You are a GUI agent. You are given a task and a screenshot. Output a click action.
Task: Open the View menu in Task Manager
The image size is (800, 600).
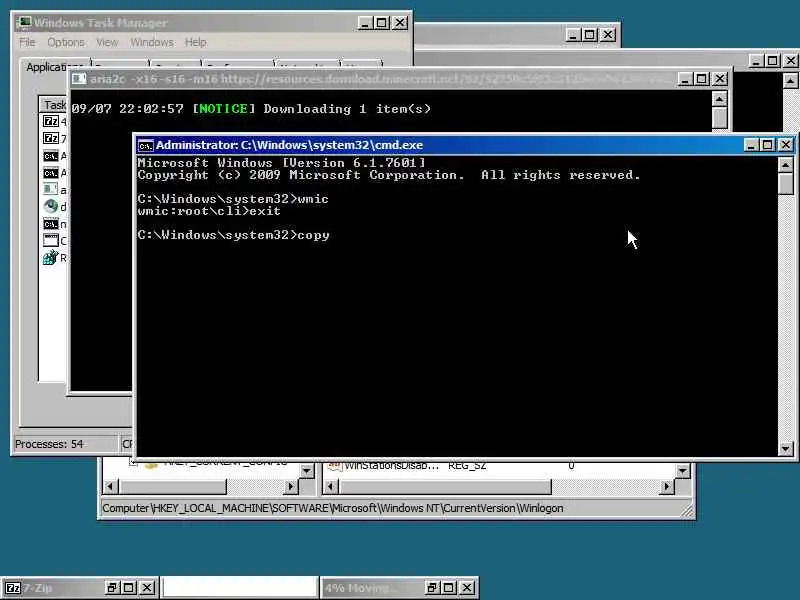[x=107, y=42]
